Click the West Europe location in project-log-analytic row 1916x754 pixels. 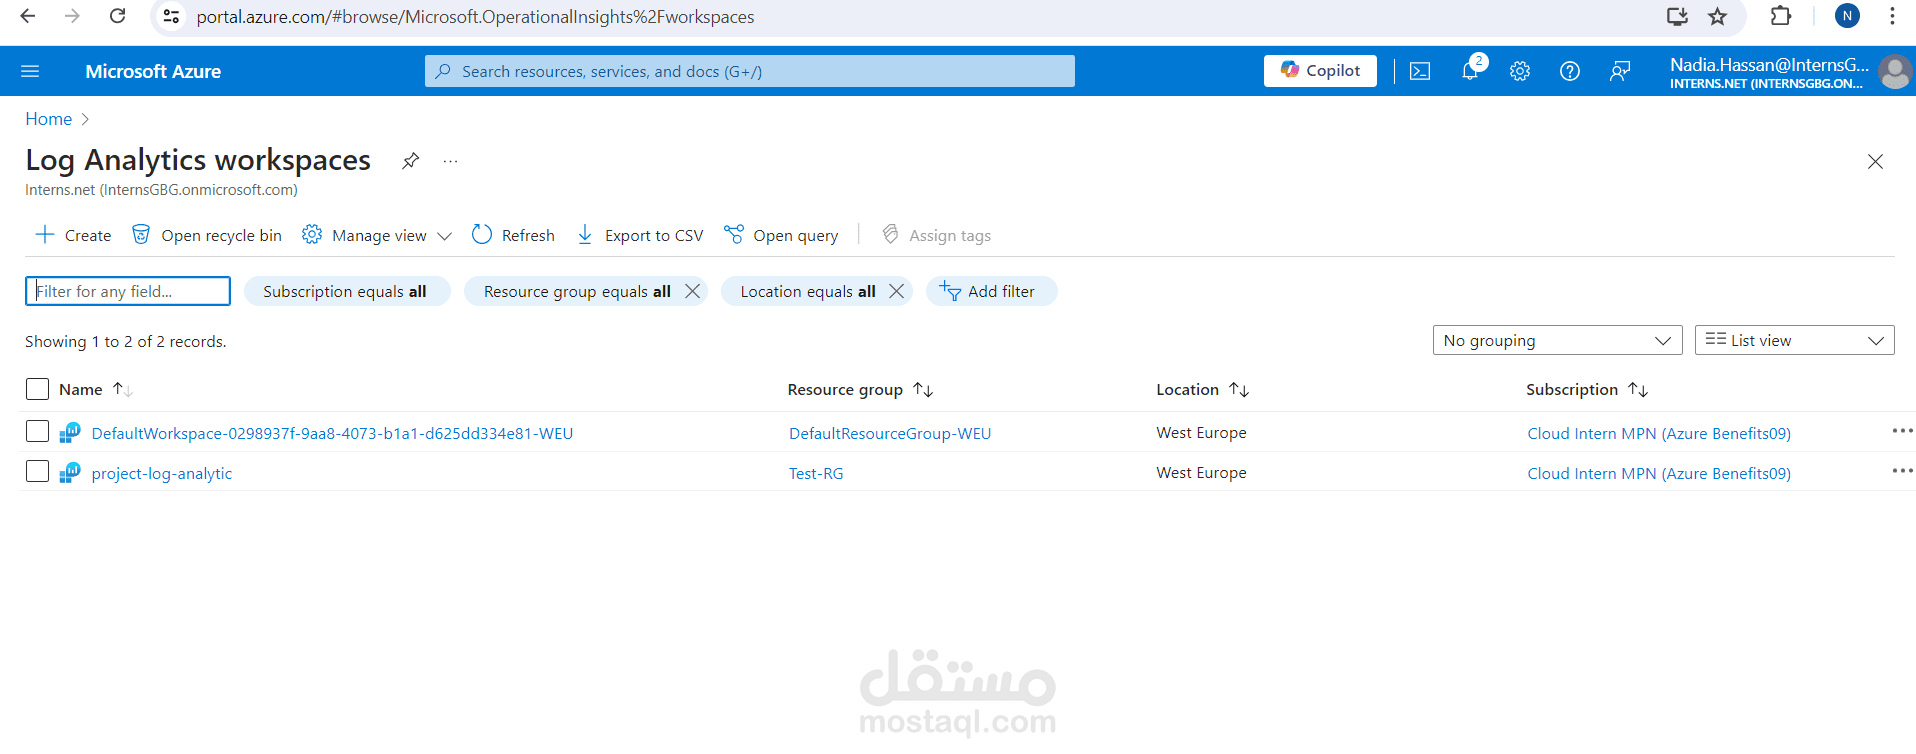(1201, 472)
